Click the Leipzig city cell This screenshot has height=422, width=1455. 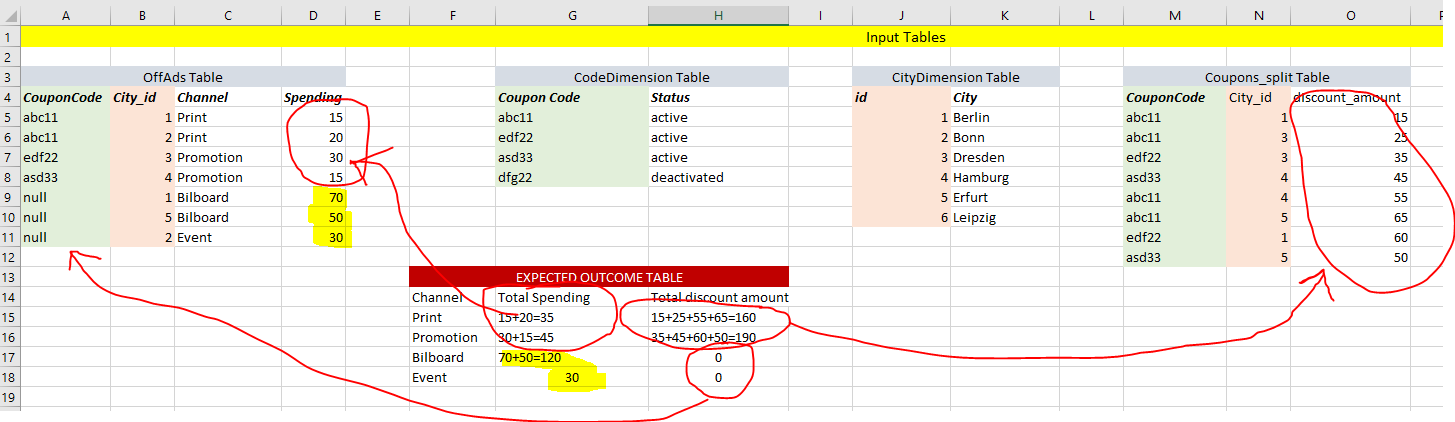tap(1004, 217)
